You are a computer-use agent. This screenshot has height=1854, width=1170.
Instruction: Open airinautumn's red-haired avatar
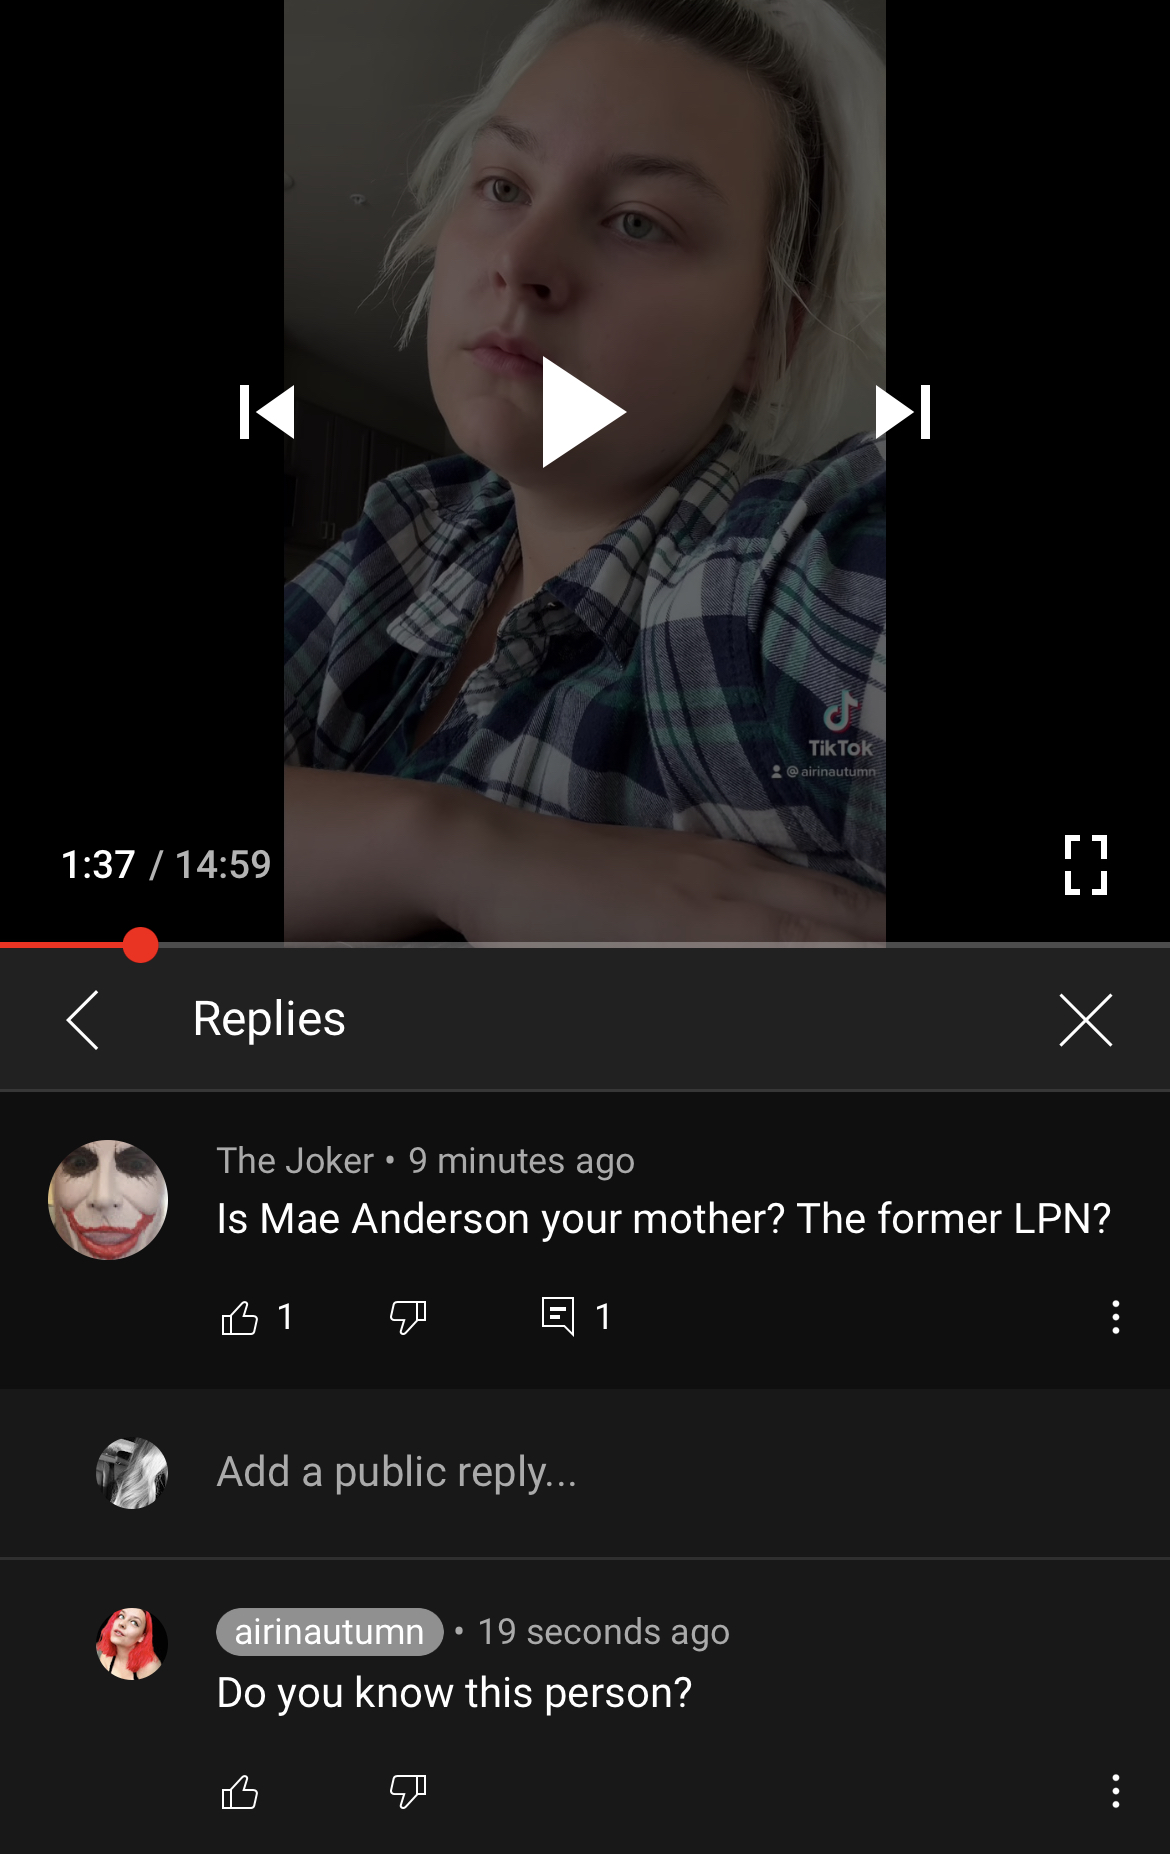click(132, 1644)
